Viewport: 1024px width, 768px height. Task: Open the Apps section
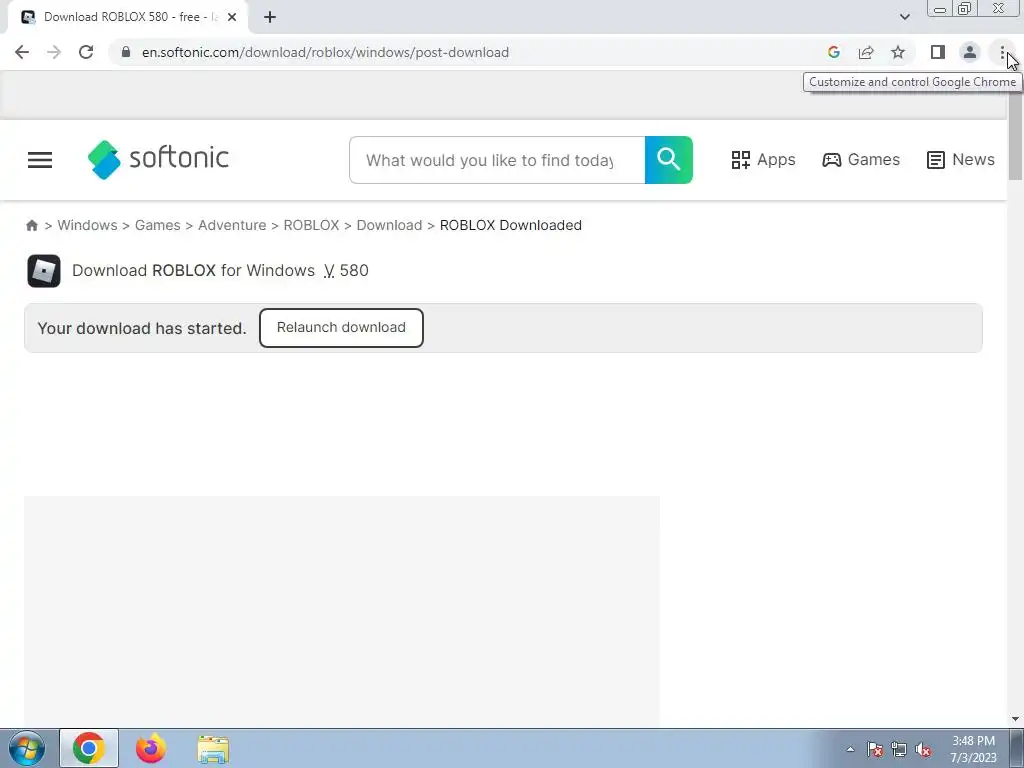pyautogui.click(x=763, y=160)
